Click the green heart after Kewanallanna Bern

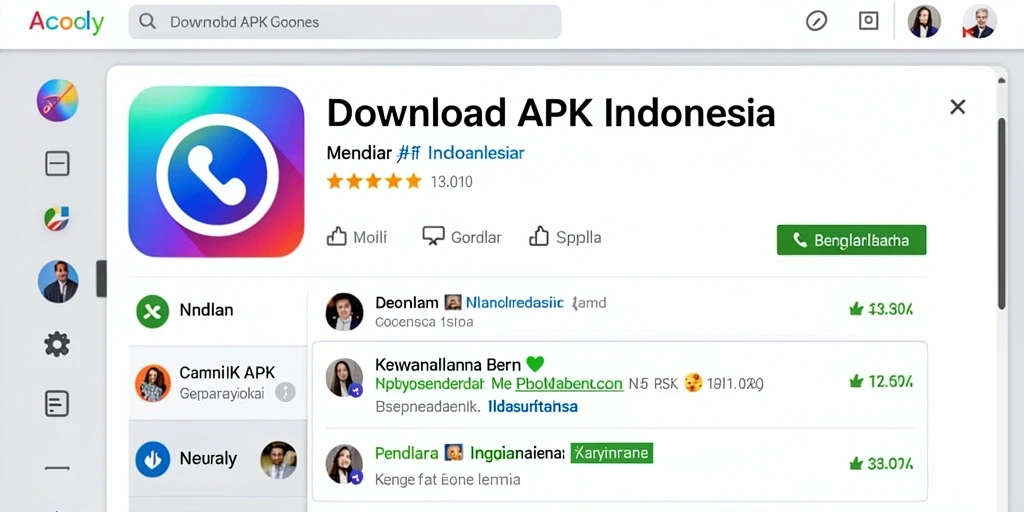click(x=535, y=363)
